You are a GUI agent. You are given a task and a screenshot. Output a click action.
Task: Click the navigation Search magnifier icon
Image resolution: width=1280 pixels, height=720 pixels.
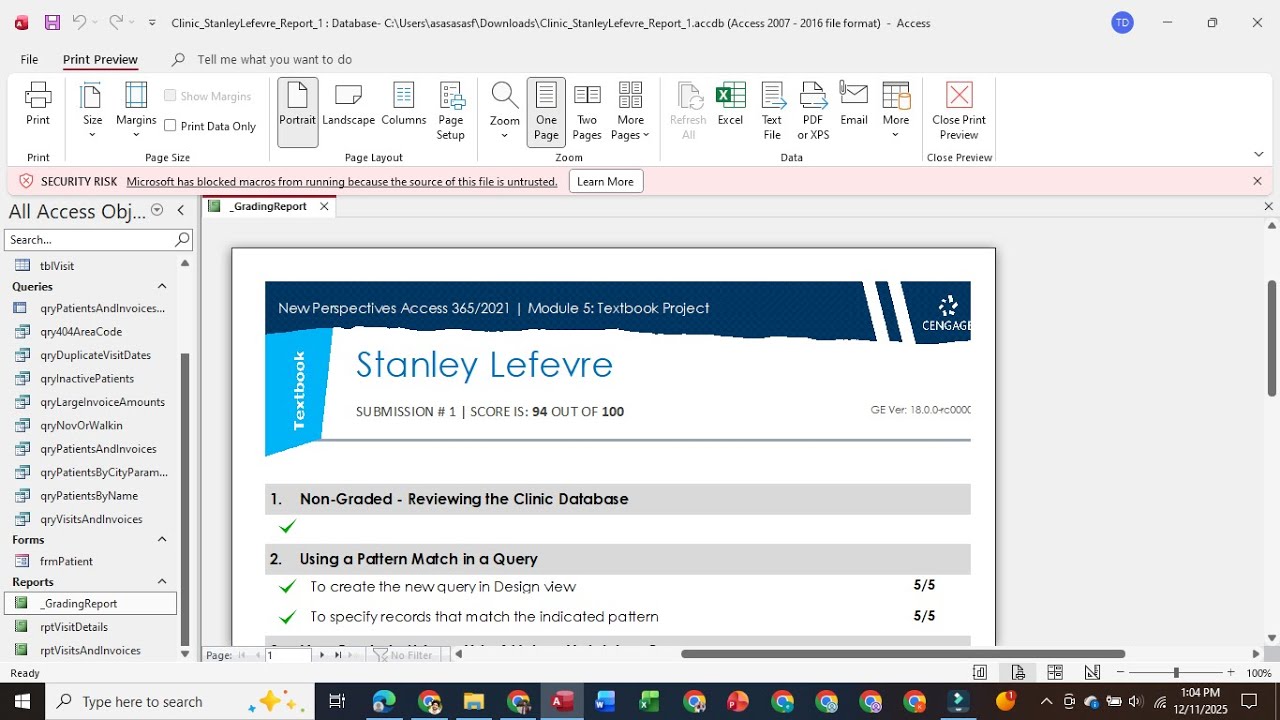click(x=182, y=240)
